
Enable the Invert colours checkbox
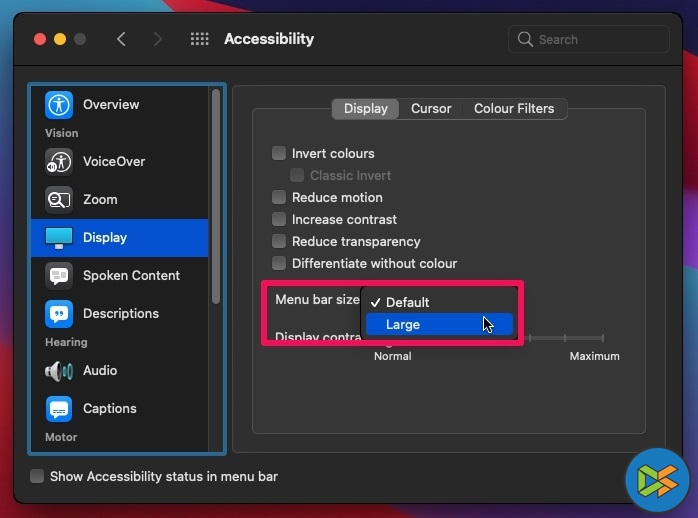coord(279,154)
